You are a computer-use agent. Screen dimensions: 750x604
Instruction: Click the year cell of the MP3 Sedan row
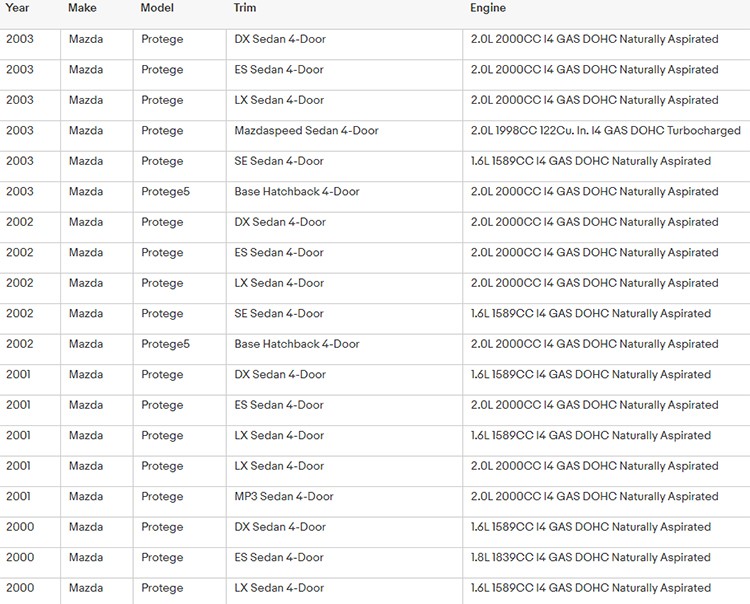(x=19, y=497)
